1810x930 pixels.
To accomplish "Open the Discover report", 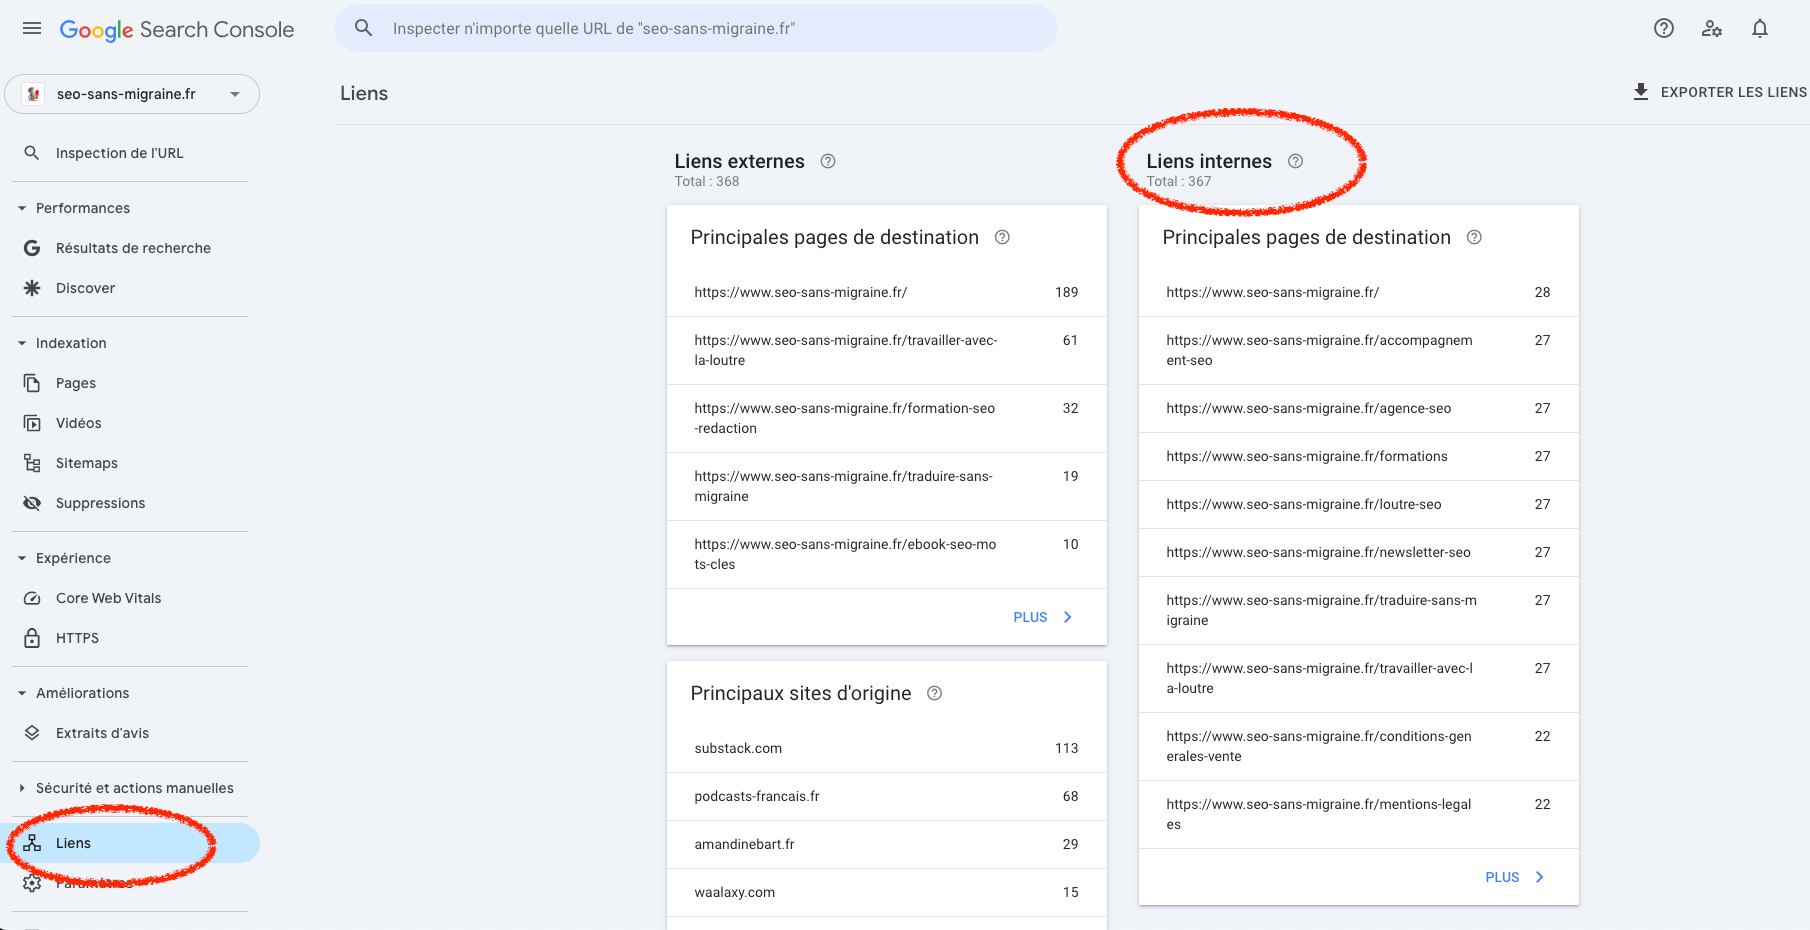I will click(130, 288).
